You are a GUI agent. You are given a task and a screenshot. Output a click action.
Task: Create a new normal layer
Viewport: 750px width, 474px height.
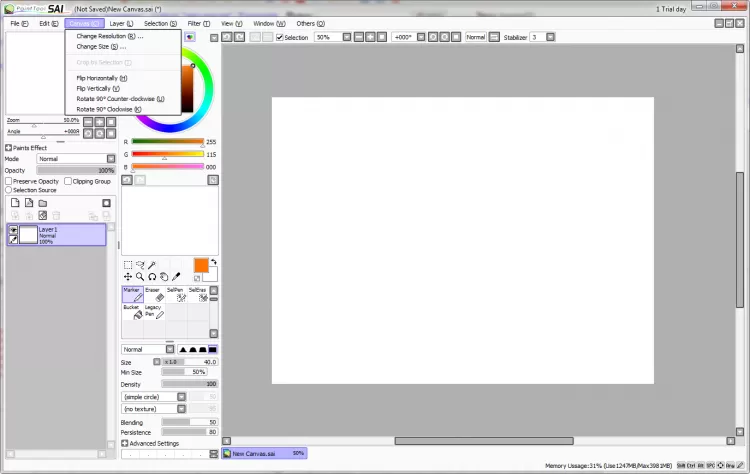[x=15, y=203]
